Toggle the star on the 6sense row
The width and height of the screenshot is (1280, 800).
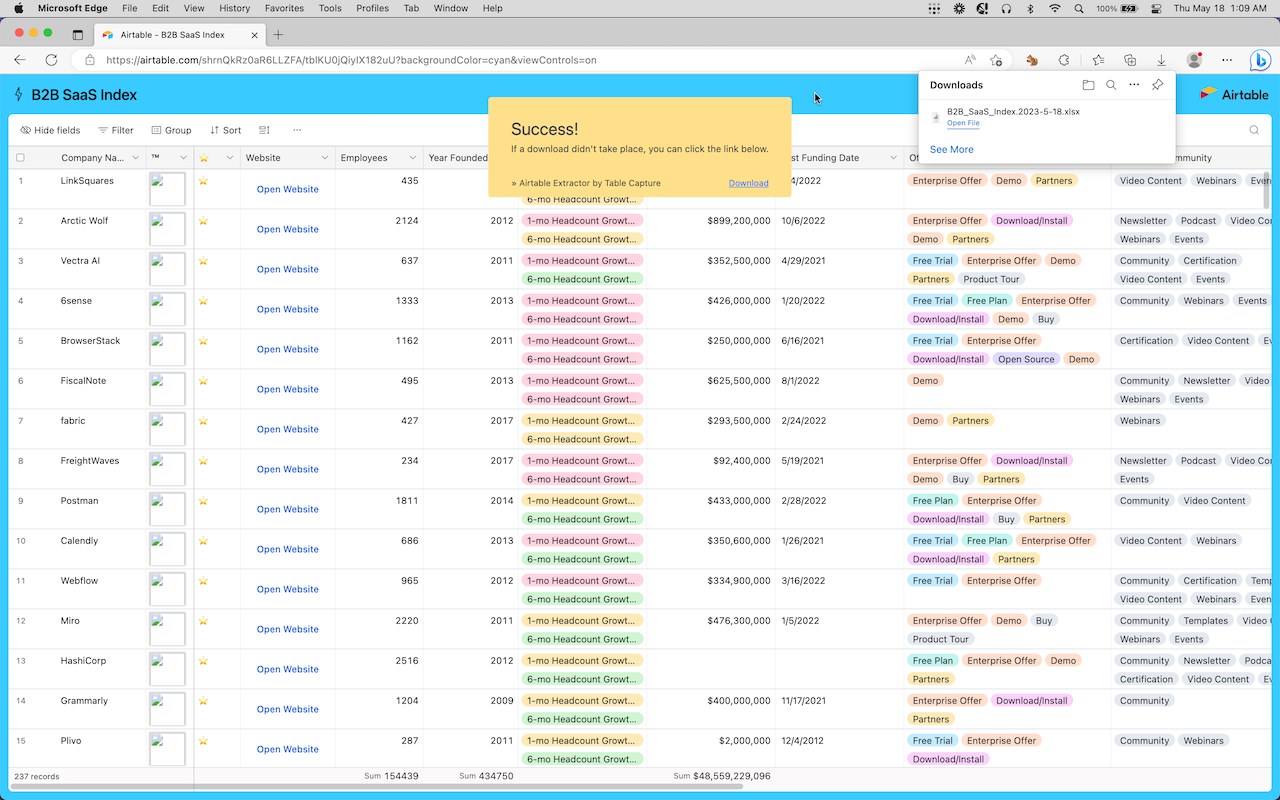203,301
